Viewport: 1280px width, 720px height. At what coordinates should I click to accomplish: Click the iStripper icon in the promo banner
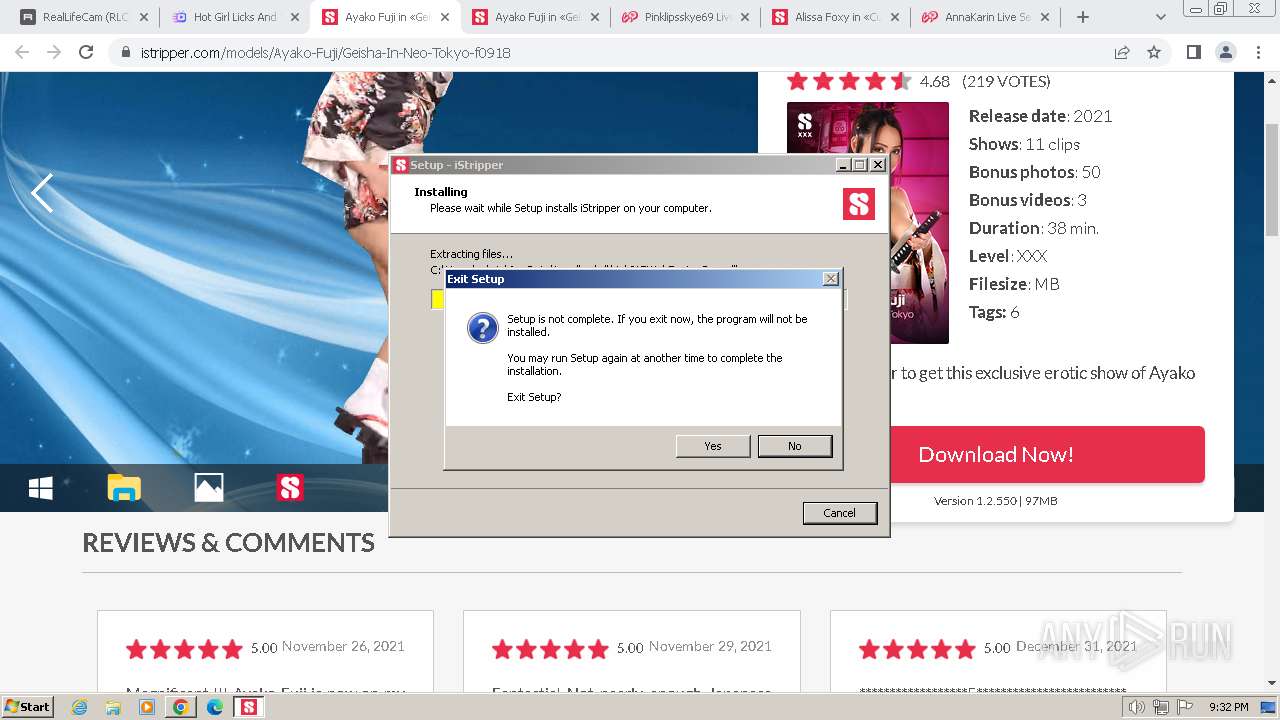[290, 487]
